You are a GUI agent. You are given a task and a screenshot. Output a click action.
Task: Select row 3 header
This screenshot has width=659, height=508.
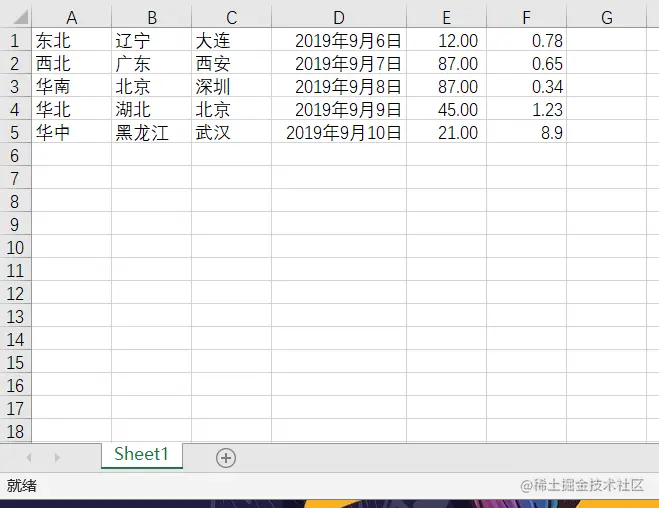[15, 87]
